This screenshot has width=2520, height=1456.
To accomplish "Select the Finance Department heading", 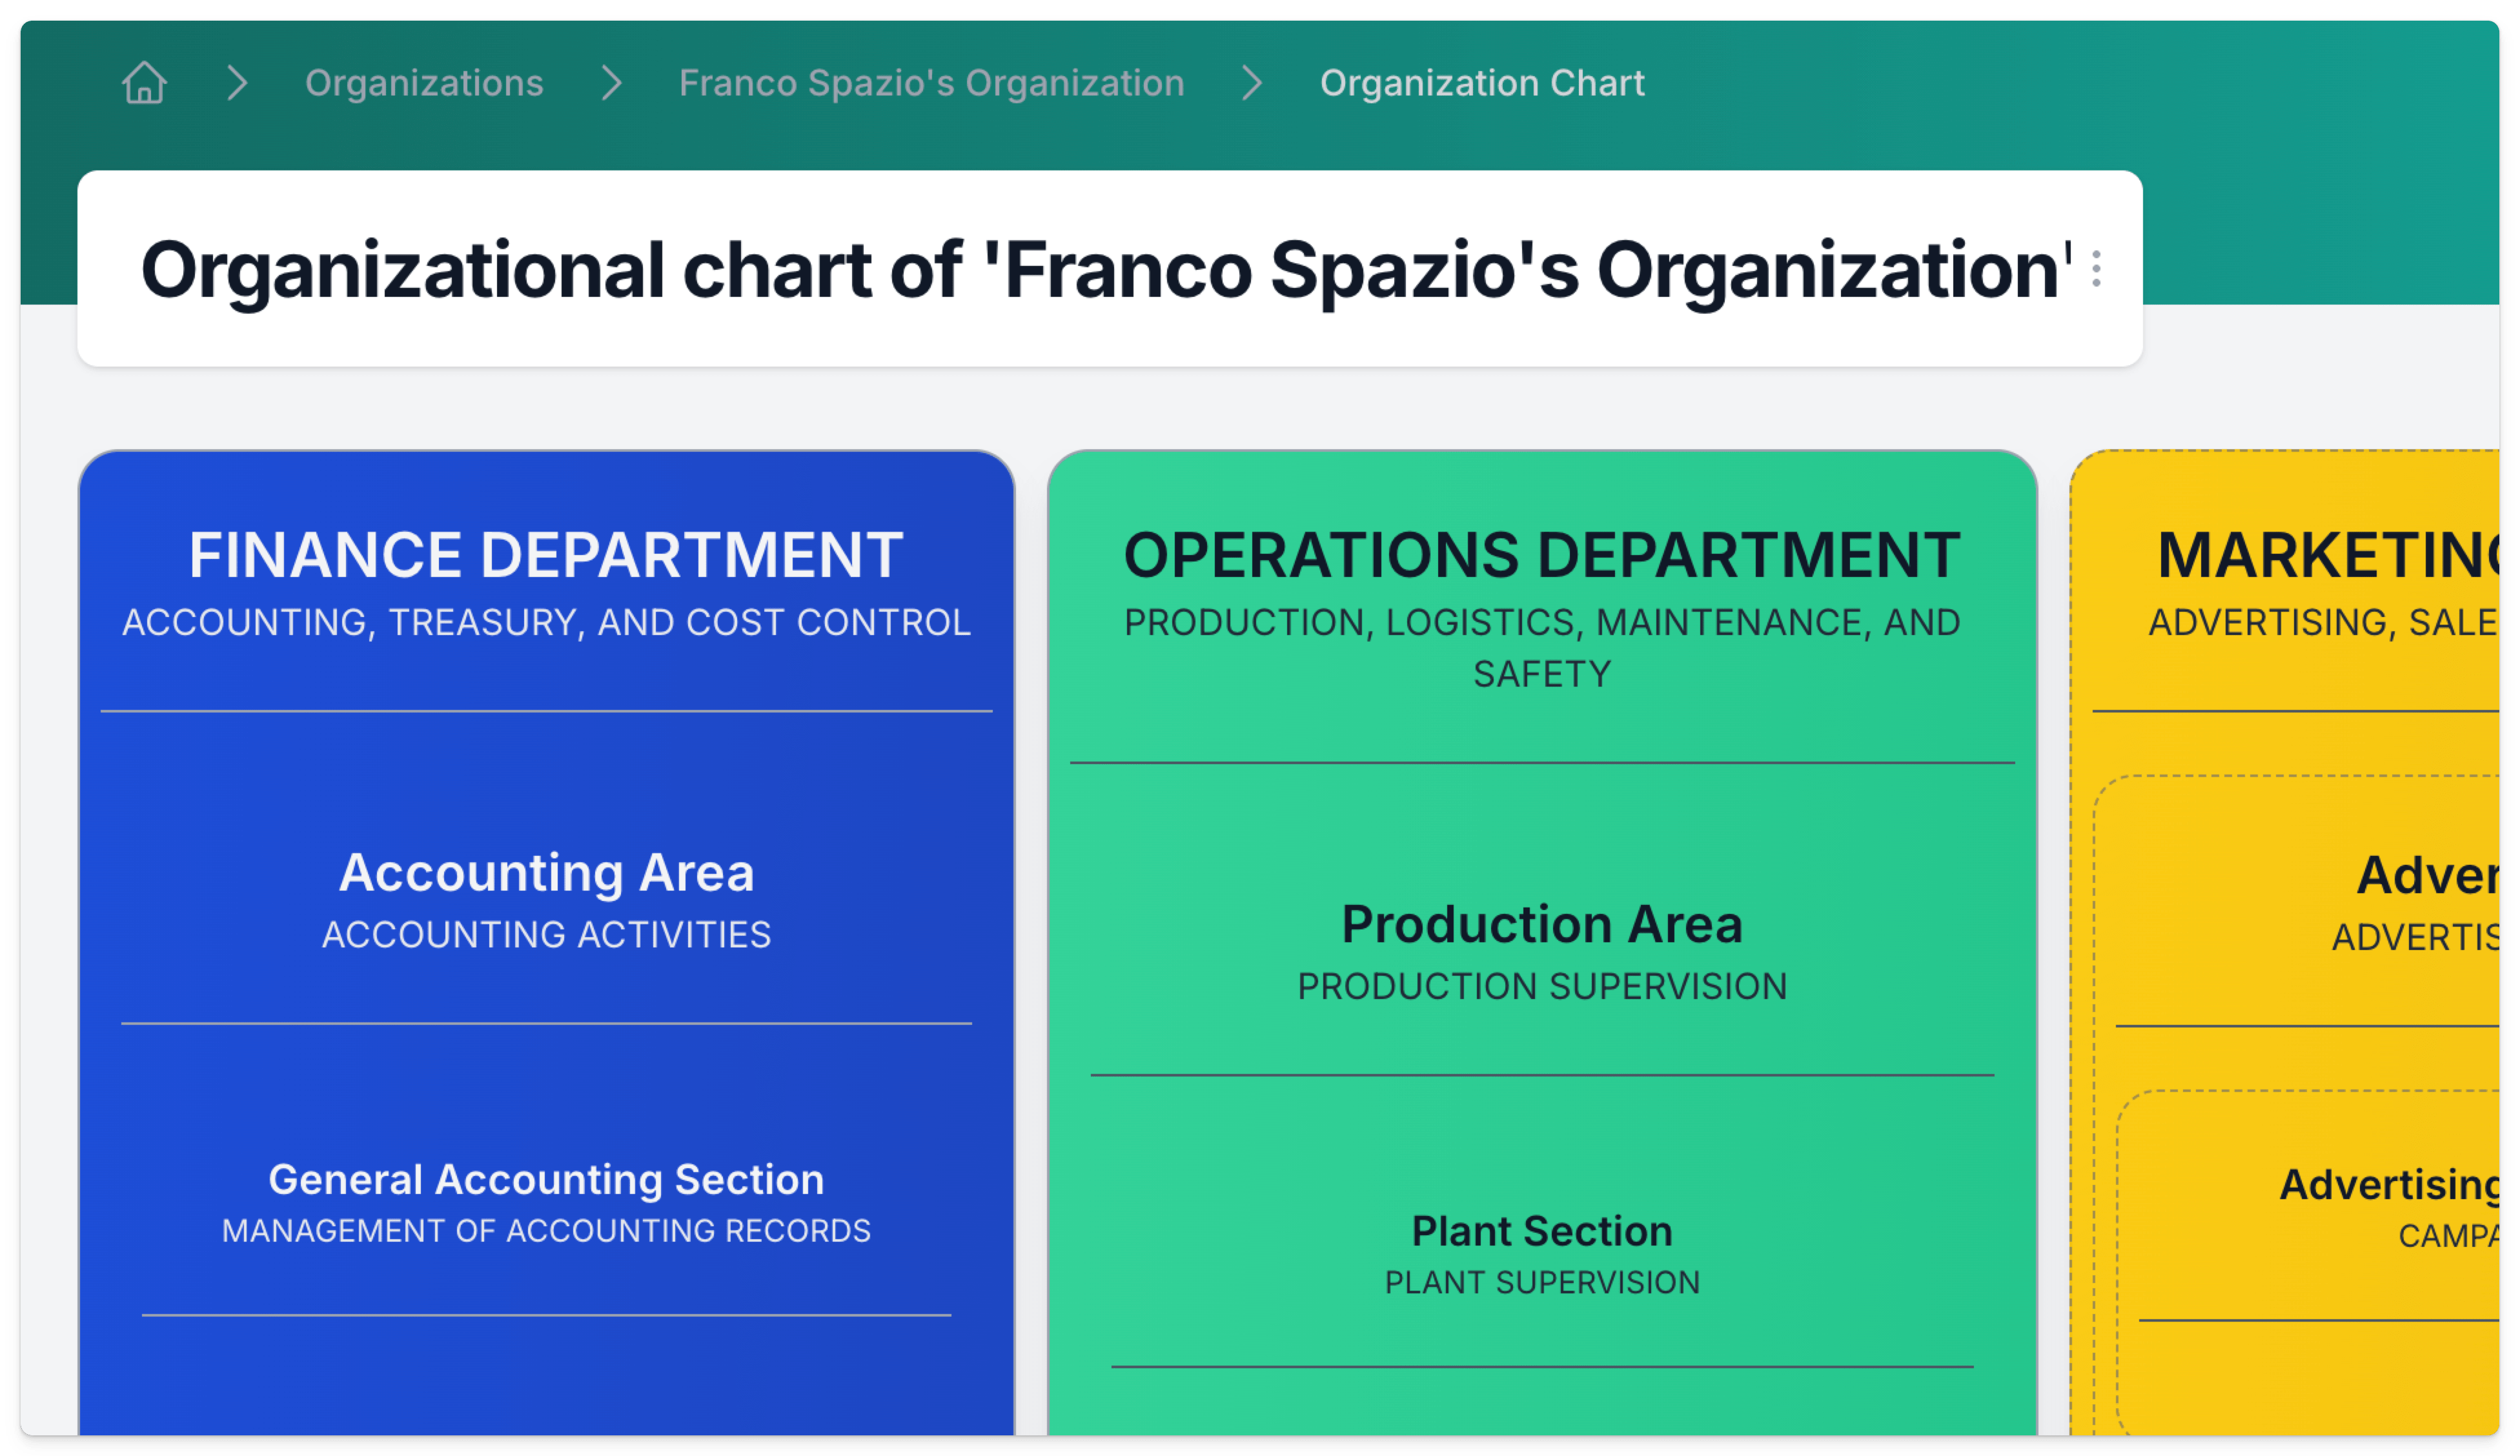I will pyautogui.click(x=546, y=555).
